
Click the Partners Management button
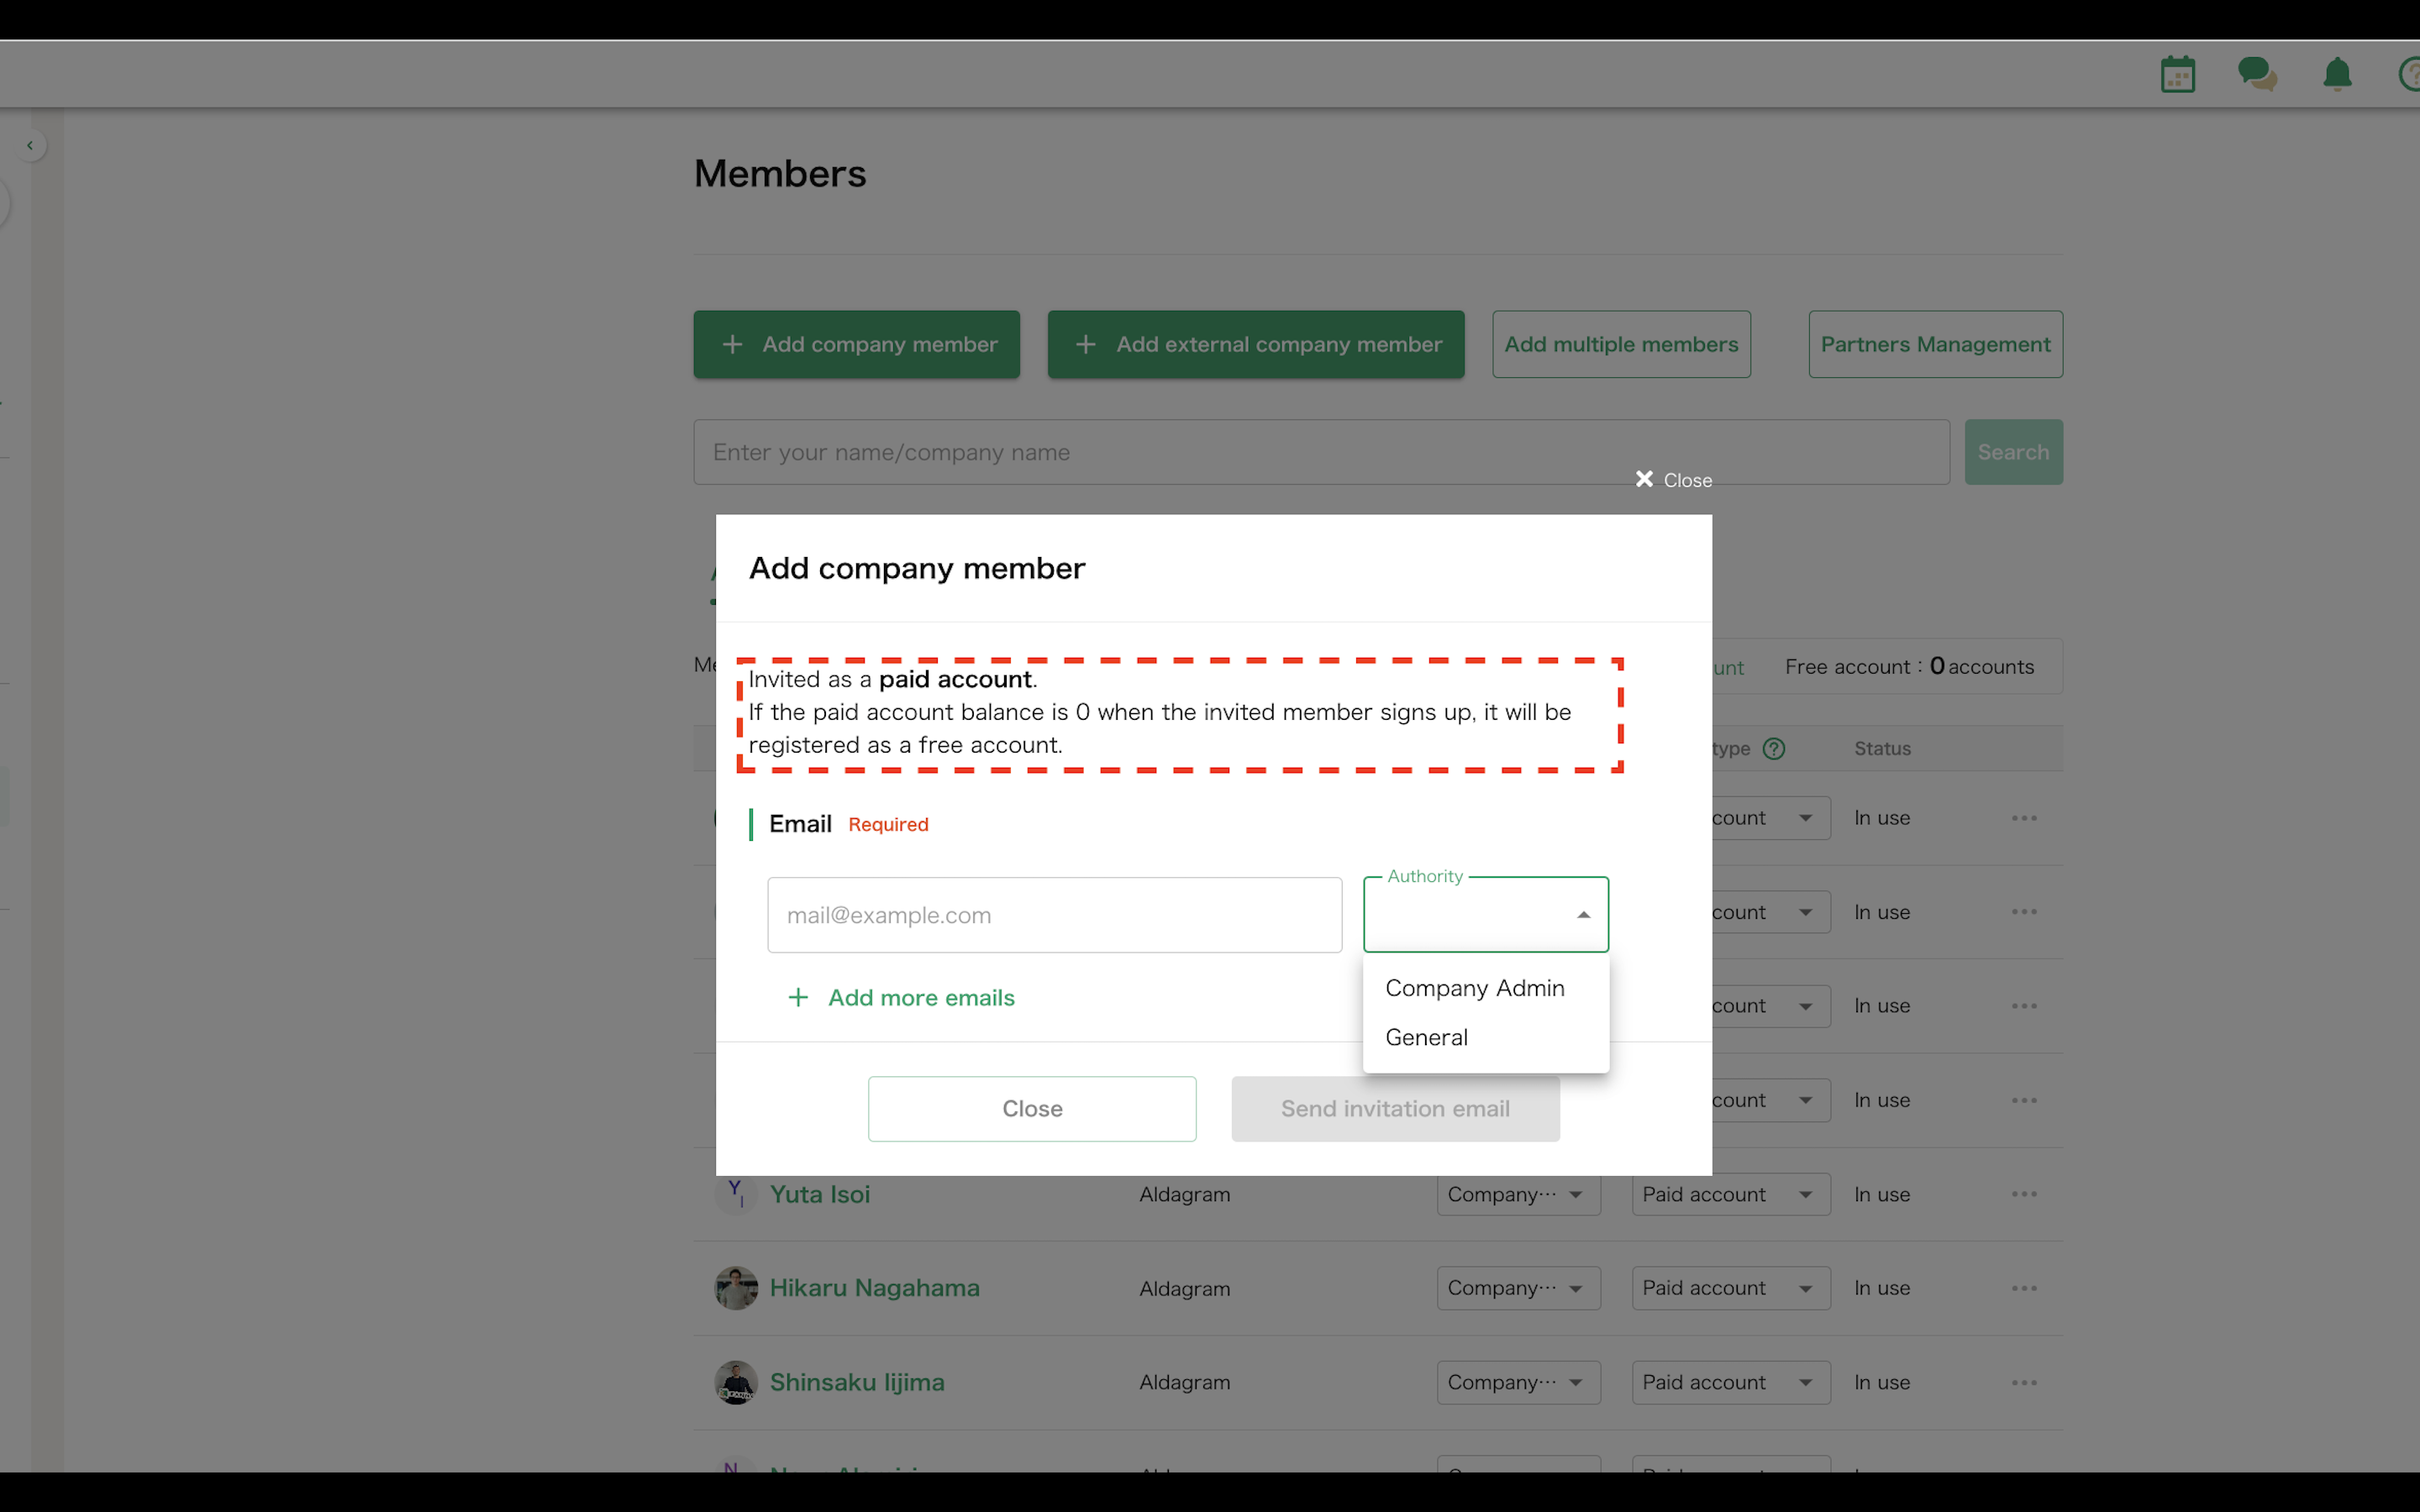[x=1934, y=344]
